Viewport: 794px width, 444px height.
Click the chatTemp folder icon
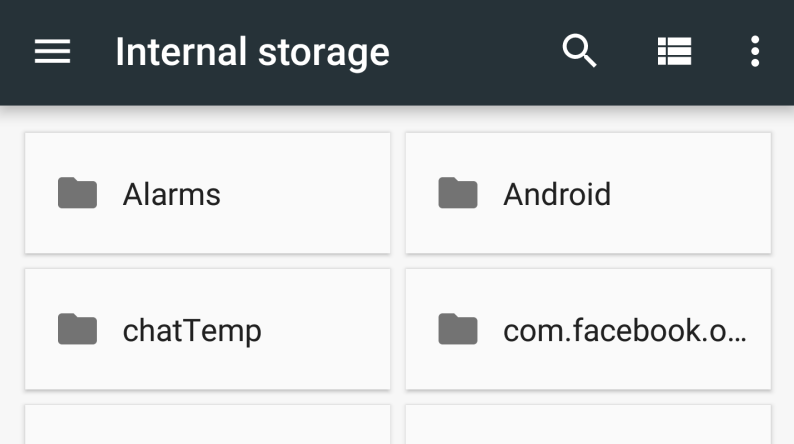pos(77,329)
